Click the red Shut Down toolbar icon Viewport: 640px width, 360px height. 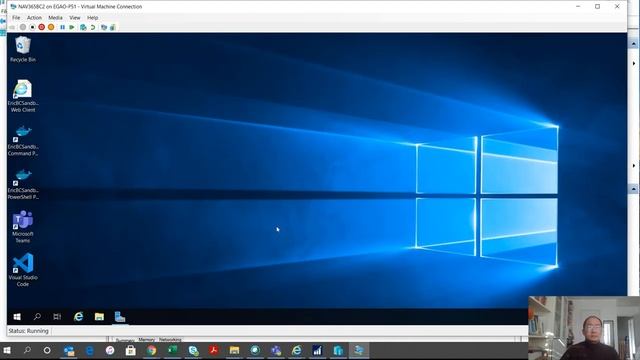click(42, 27)
